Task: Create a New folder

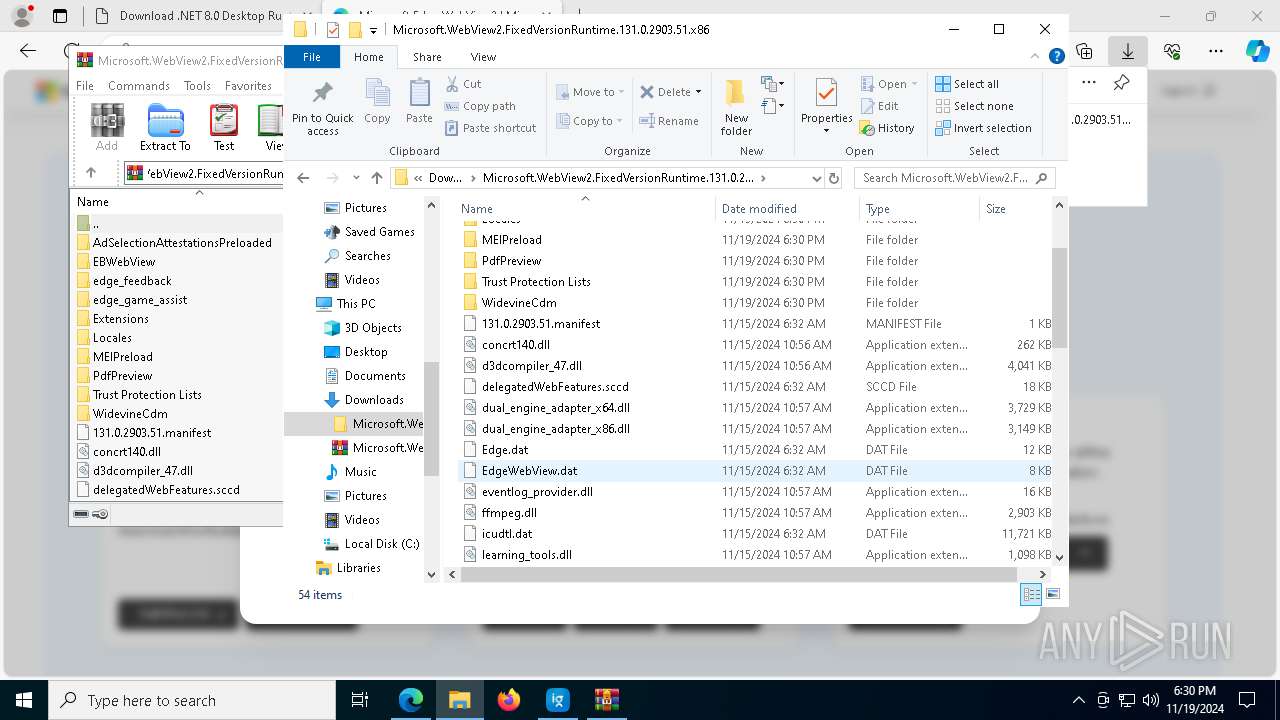Action: point(736,107)
